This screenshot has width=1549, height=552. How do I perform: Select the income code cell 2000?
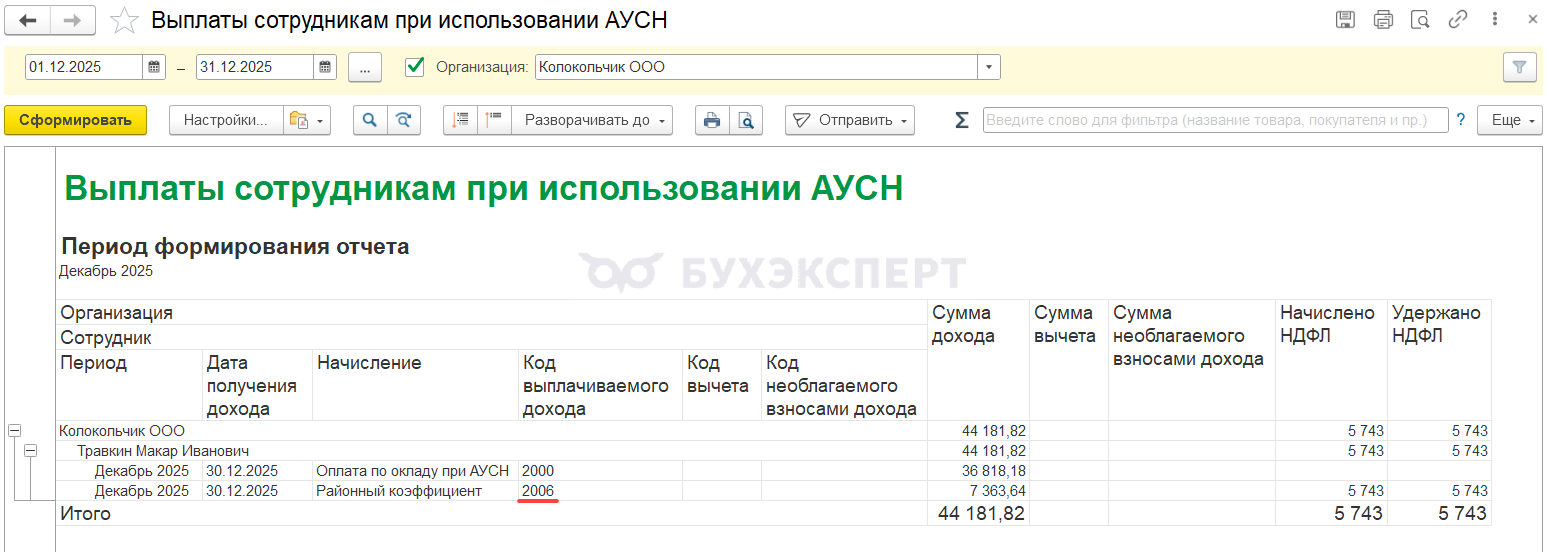[600, 471]
